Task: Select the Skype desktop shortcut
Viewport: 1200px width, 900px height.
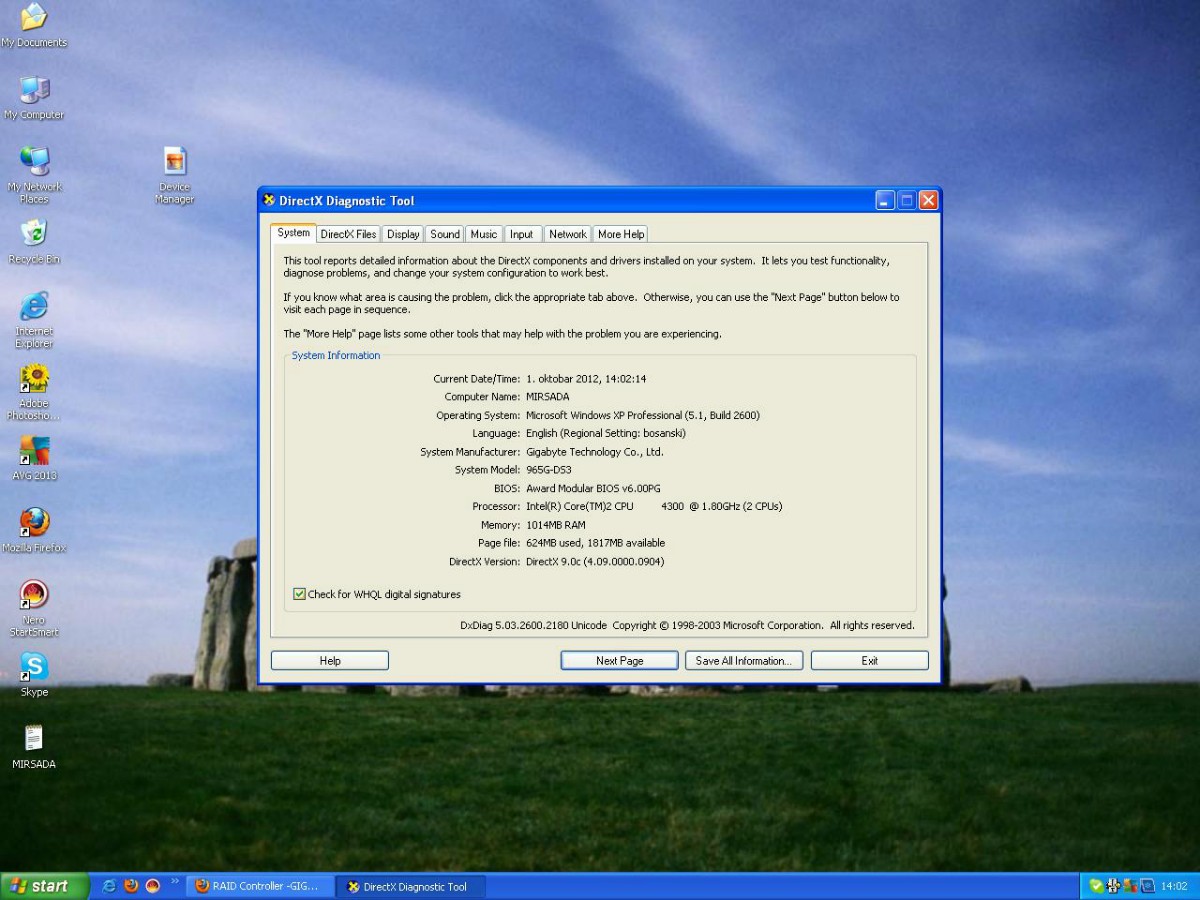Action: click(34, 674)
